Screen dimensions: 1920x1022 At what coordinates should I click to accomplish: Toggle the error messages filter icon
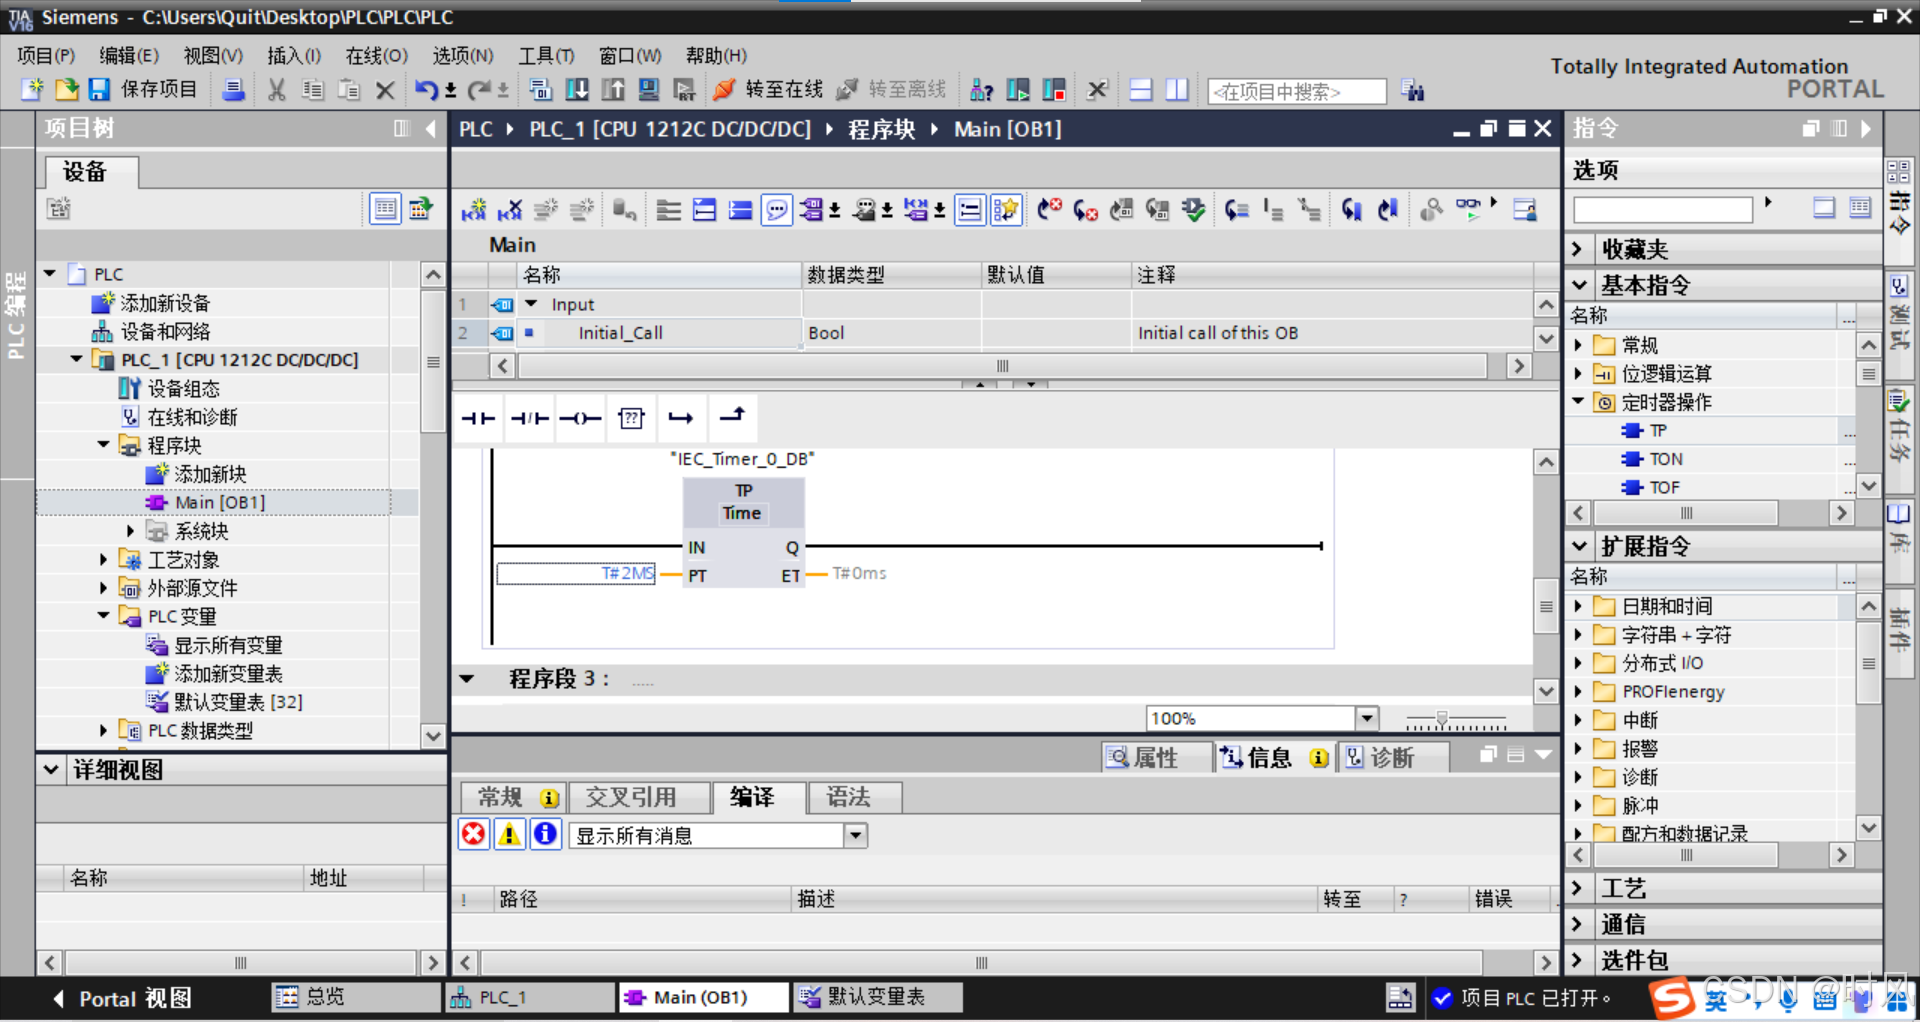pyautogui.click(x=474, y=834)
